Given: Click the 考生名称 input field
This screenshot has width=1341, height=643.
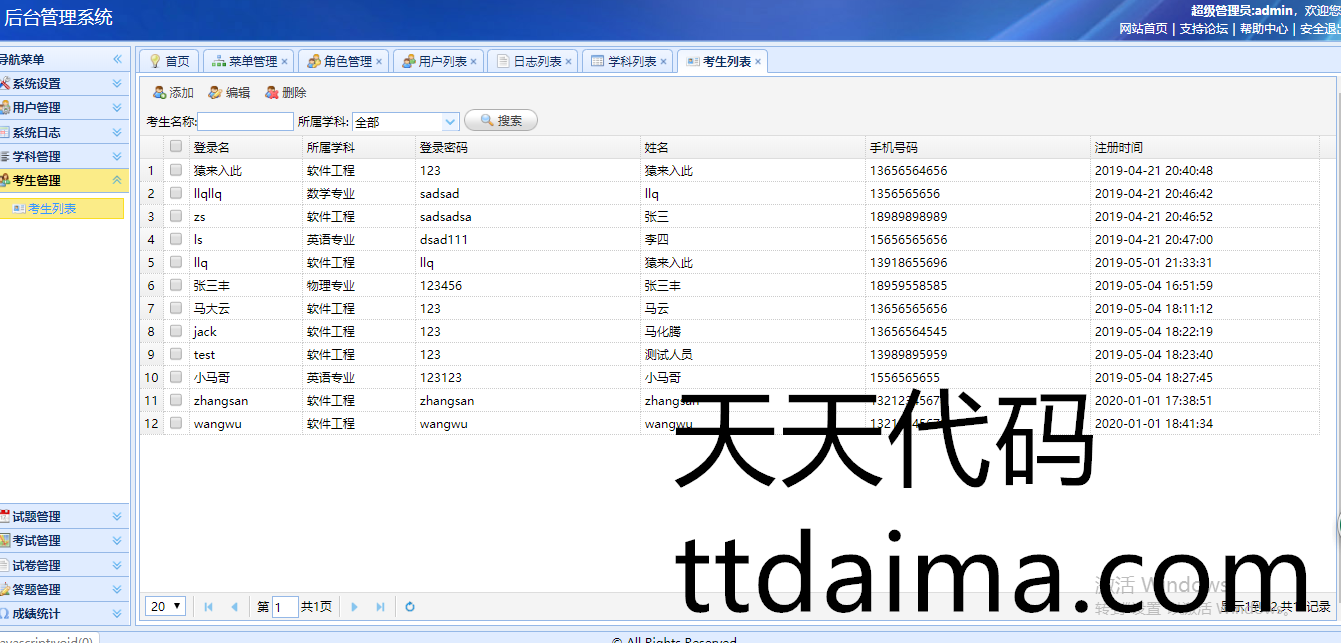Looking at the screenshot, I should click(x=246, y=122).
